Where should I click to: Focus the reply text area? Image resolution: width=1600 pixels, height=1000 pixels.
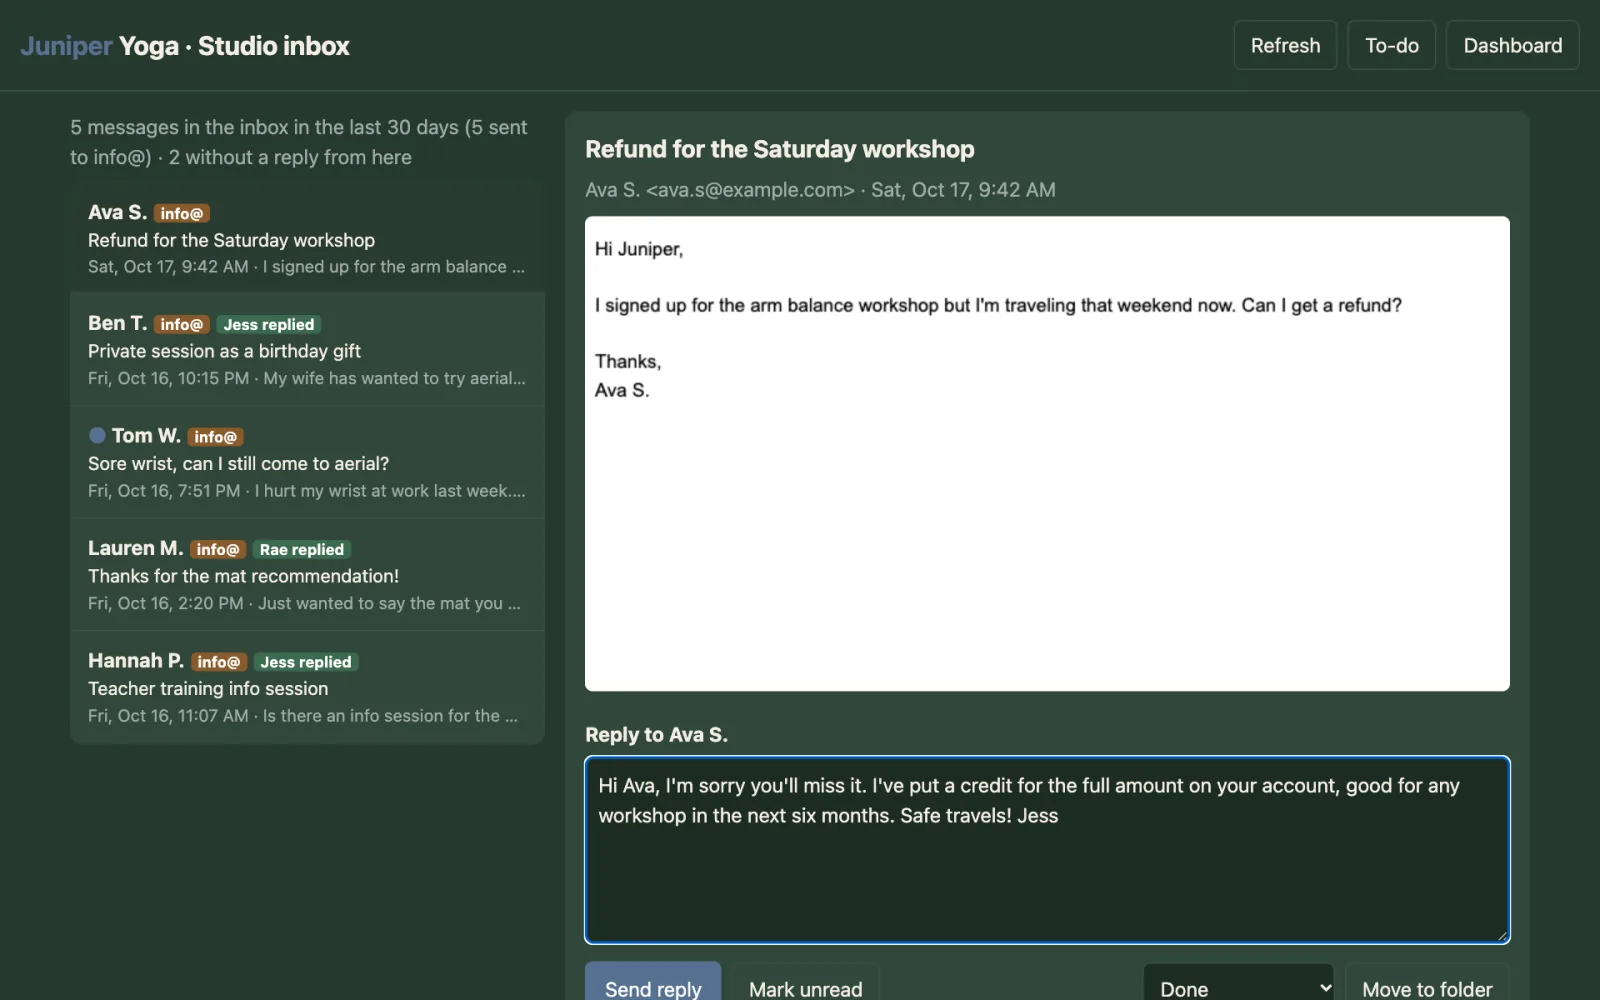pyautogui.click(x=1047, y=850)
